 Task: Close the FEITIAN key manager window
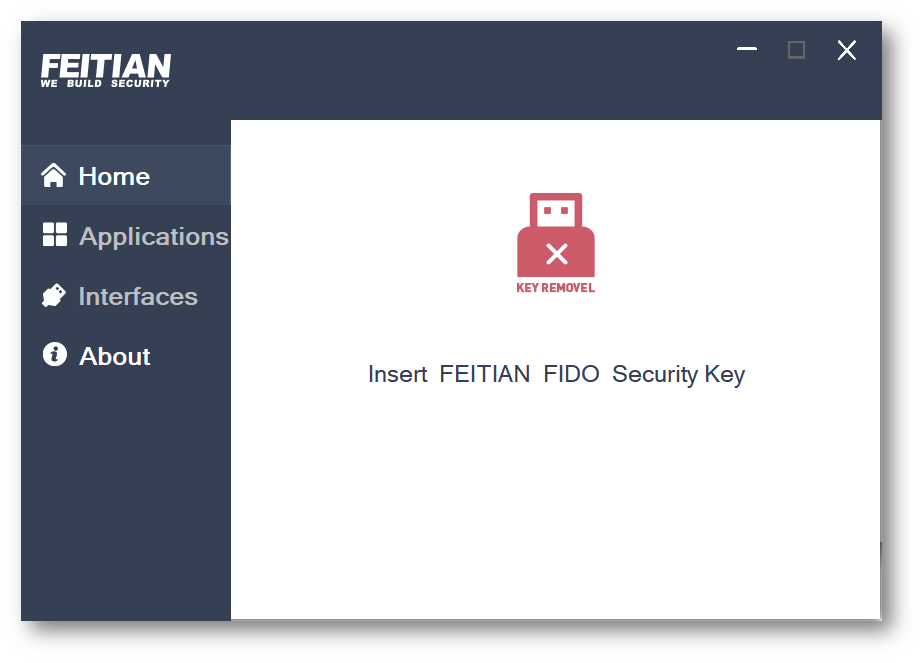pos(847,50)
